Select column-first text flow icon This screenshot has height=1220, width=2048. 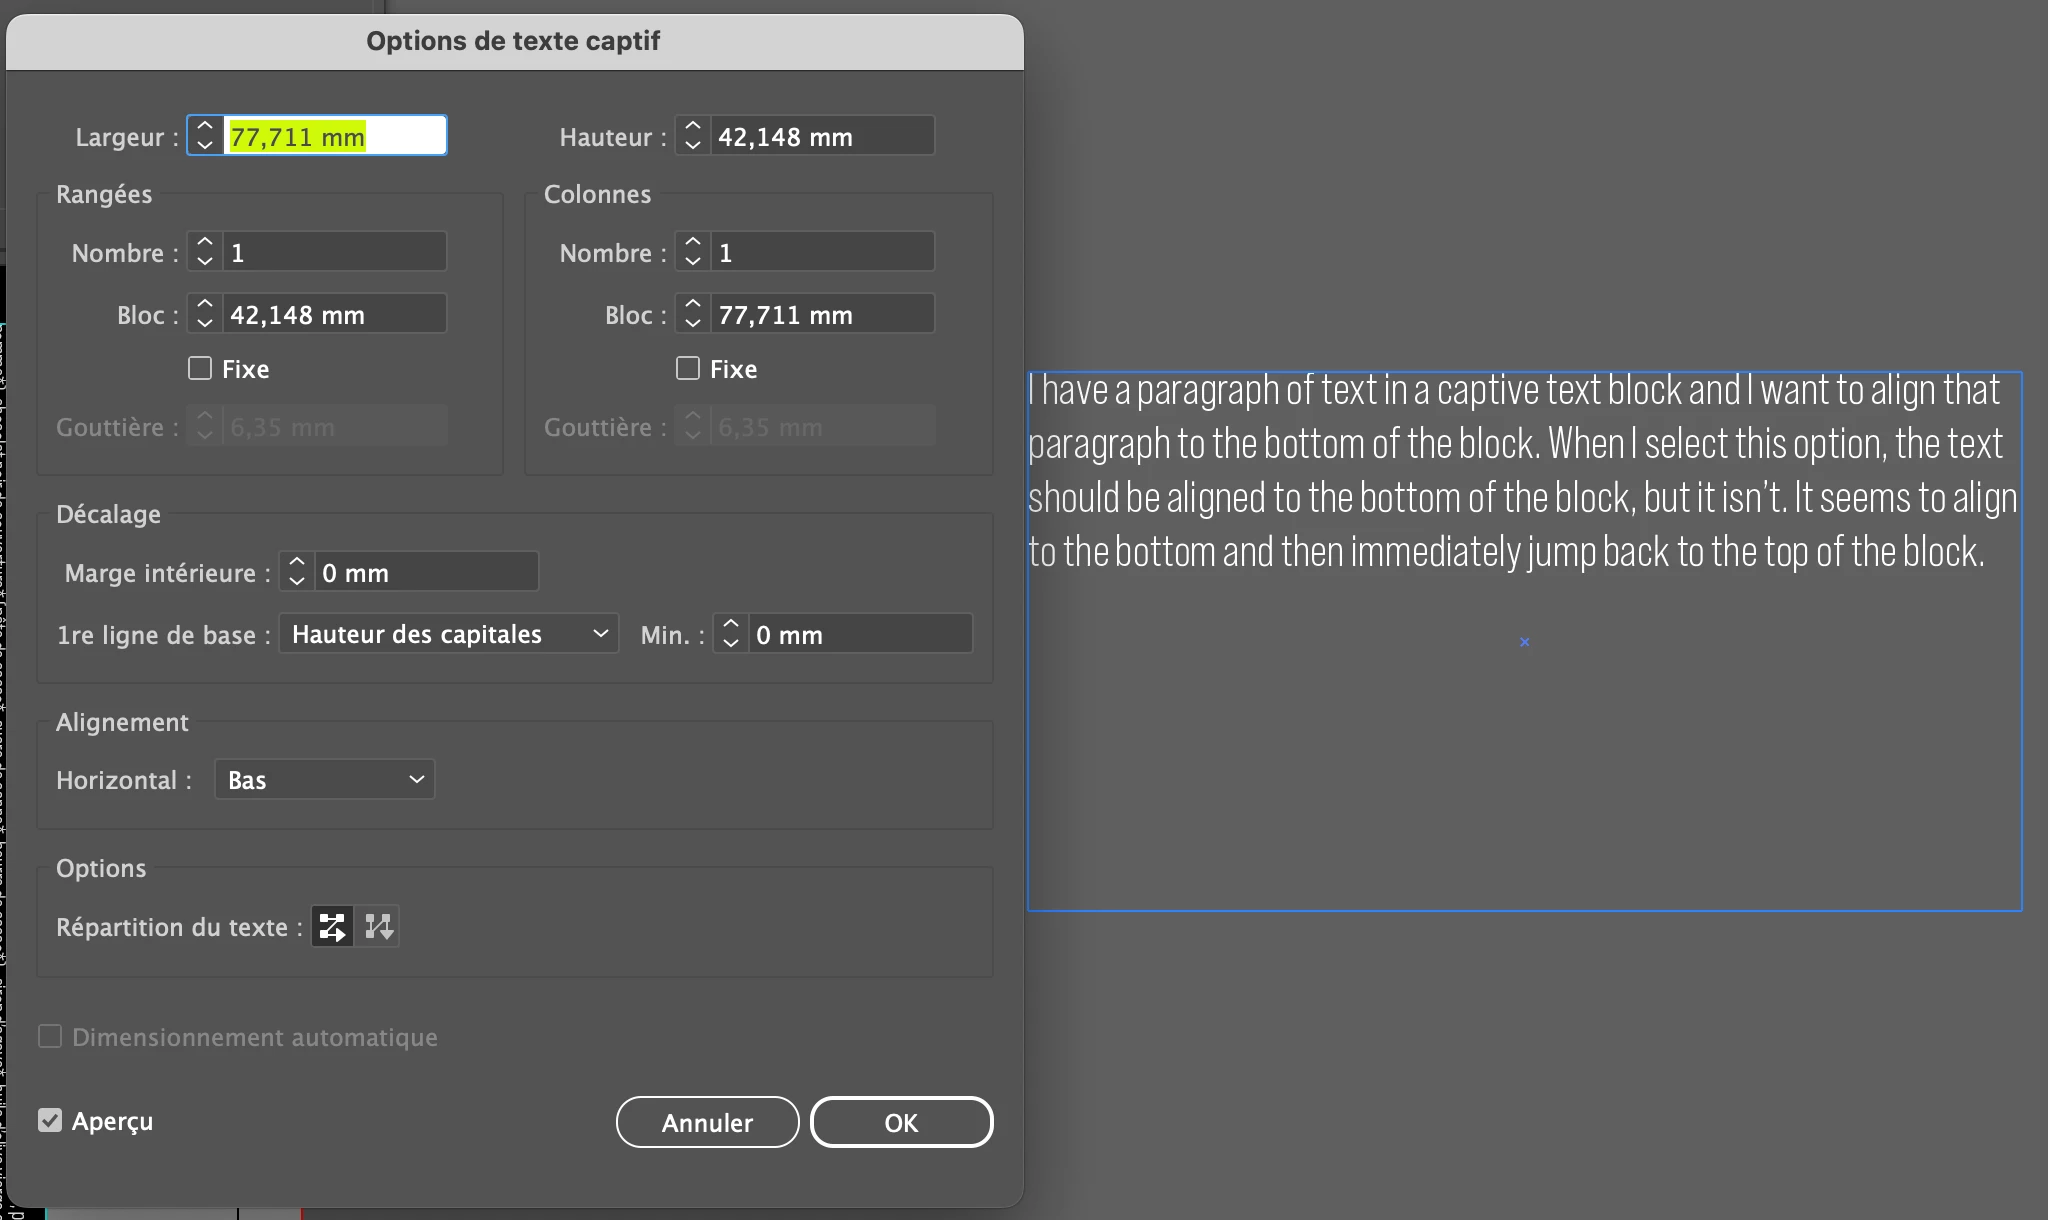pyautogui.click(x=379, y=926)
